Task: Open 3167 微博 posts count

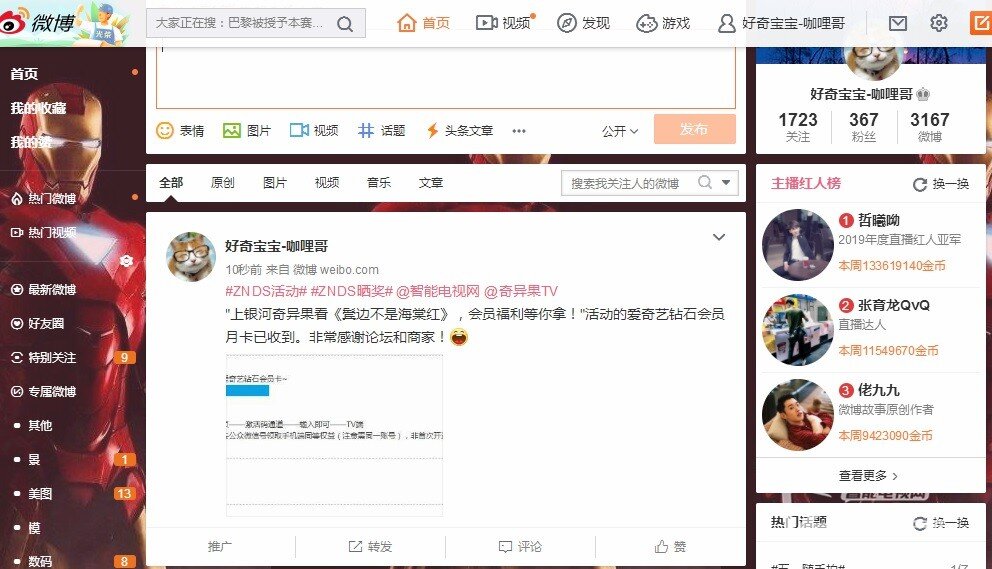Action: [929, 127]
